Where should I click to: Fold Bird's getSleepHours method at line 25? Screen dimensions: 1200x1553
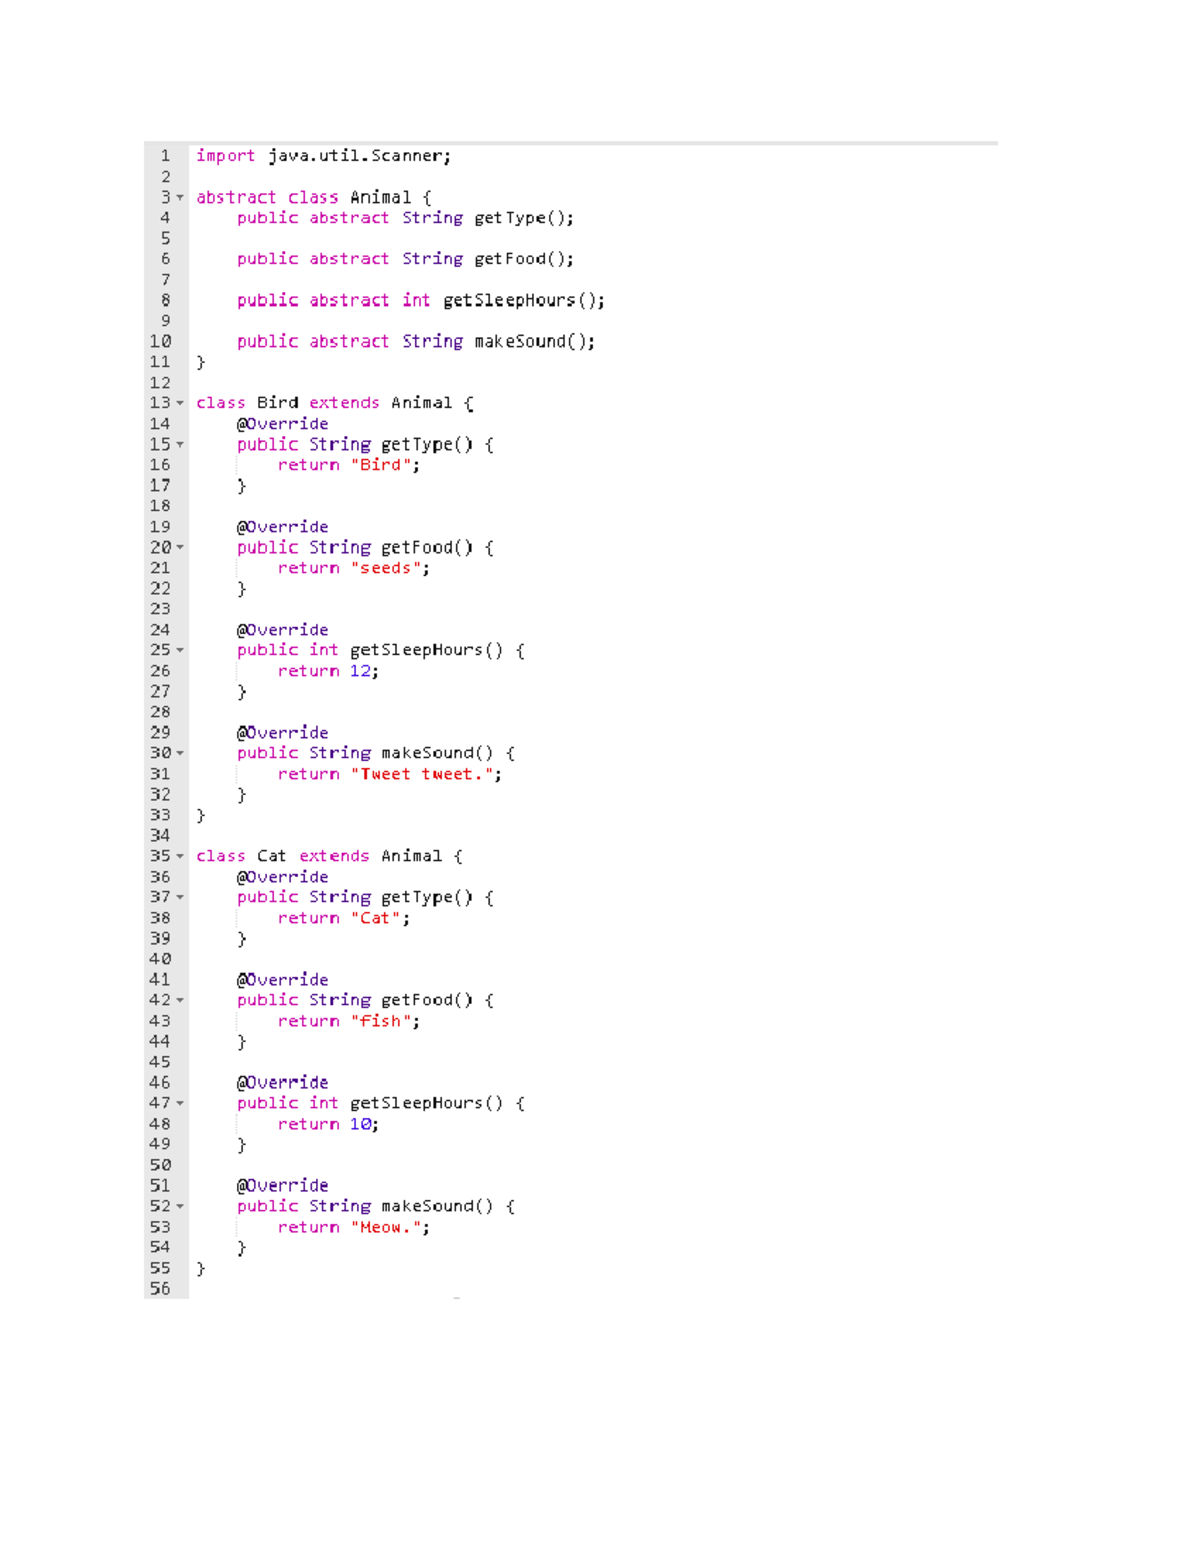pyautogui.click(x=180, y=650)
